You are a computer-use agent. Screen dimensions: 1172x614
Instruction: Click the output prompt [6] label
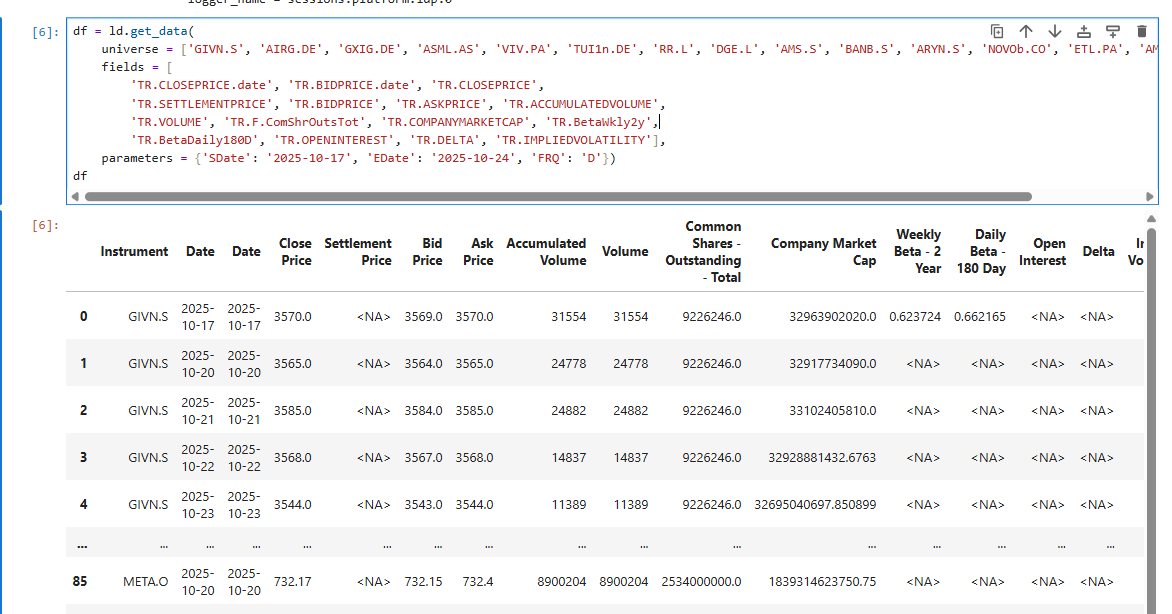(44, 224)
